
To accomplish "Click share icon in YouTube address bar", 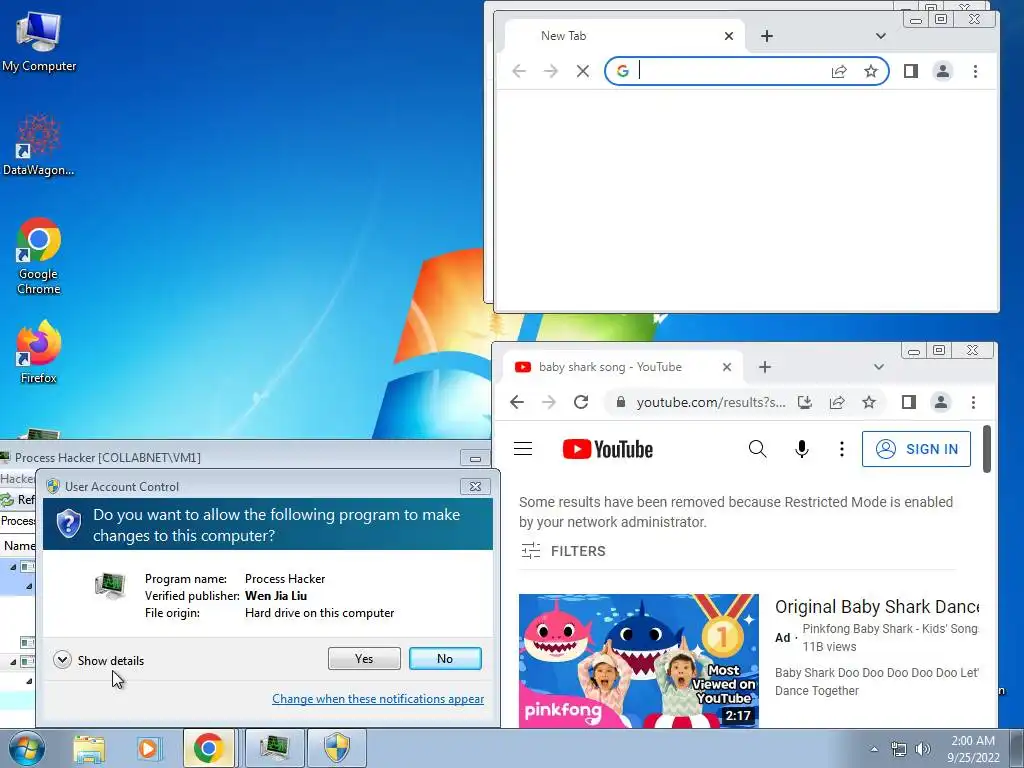I will pyautogui.click(x=837, y=402).
